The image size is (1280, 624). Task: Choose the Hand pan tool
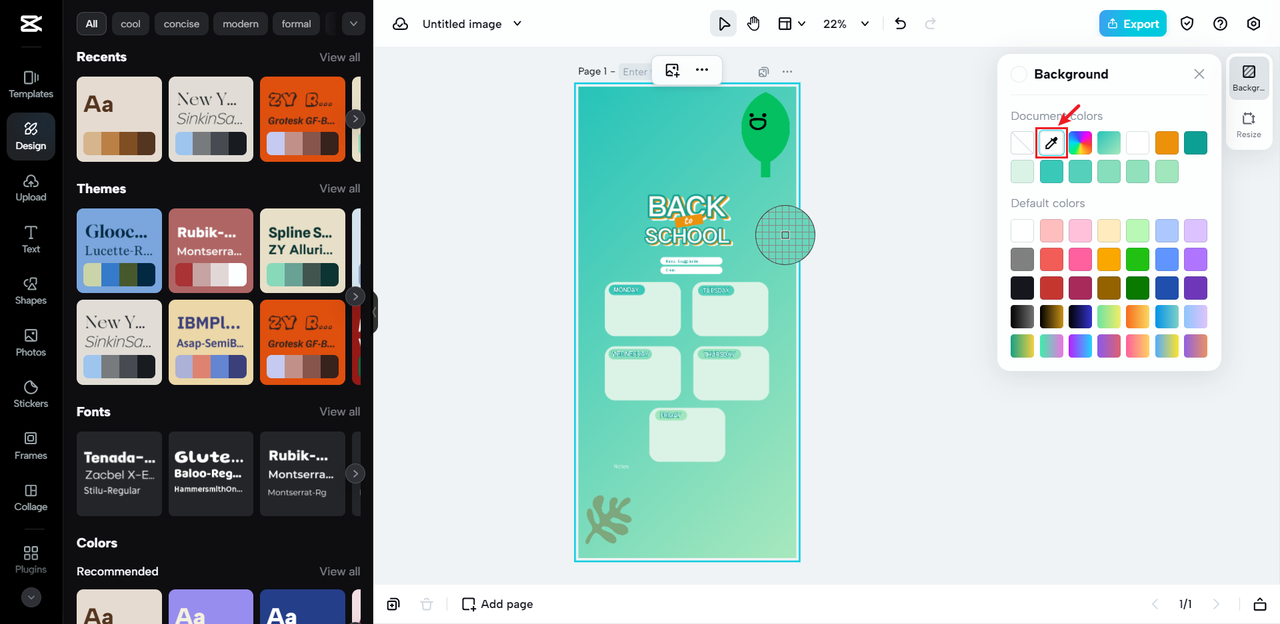(754, 24)
